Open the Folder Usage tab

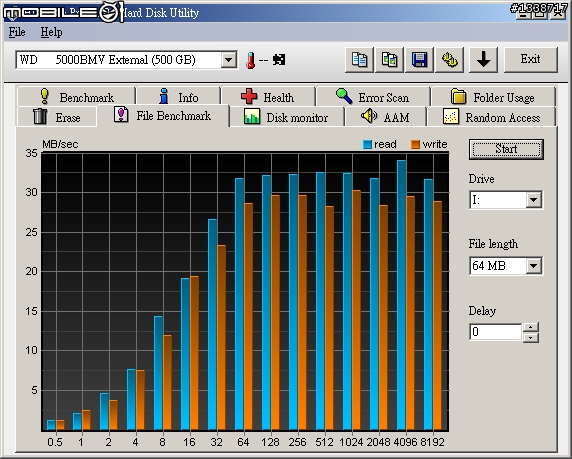tap(493, 97)
